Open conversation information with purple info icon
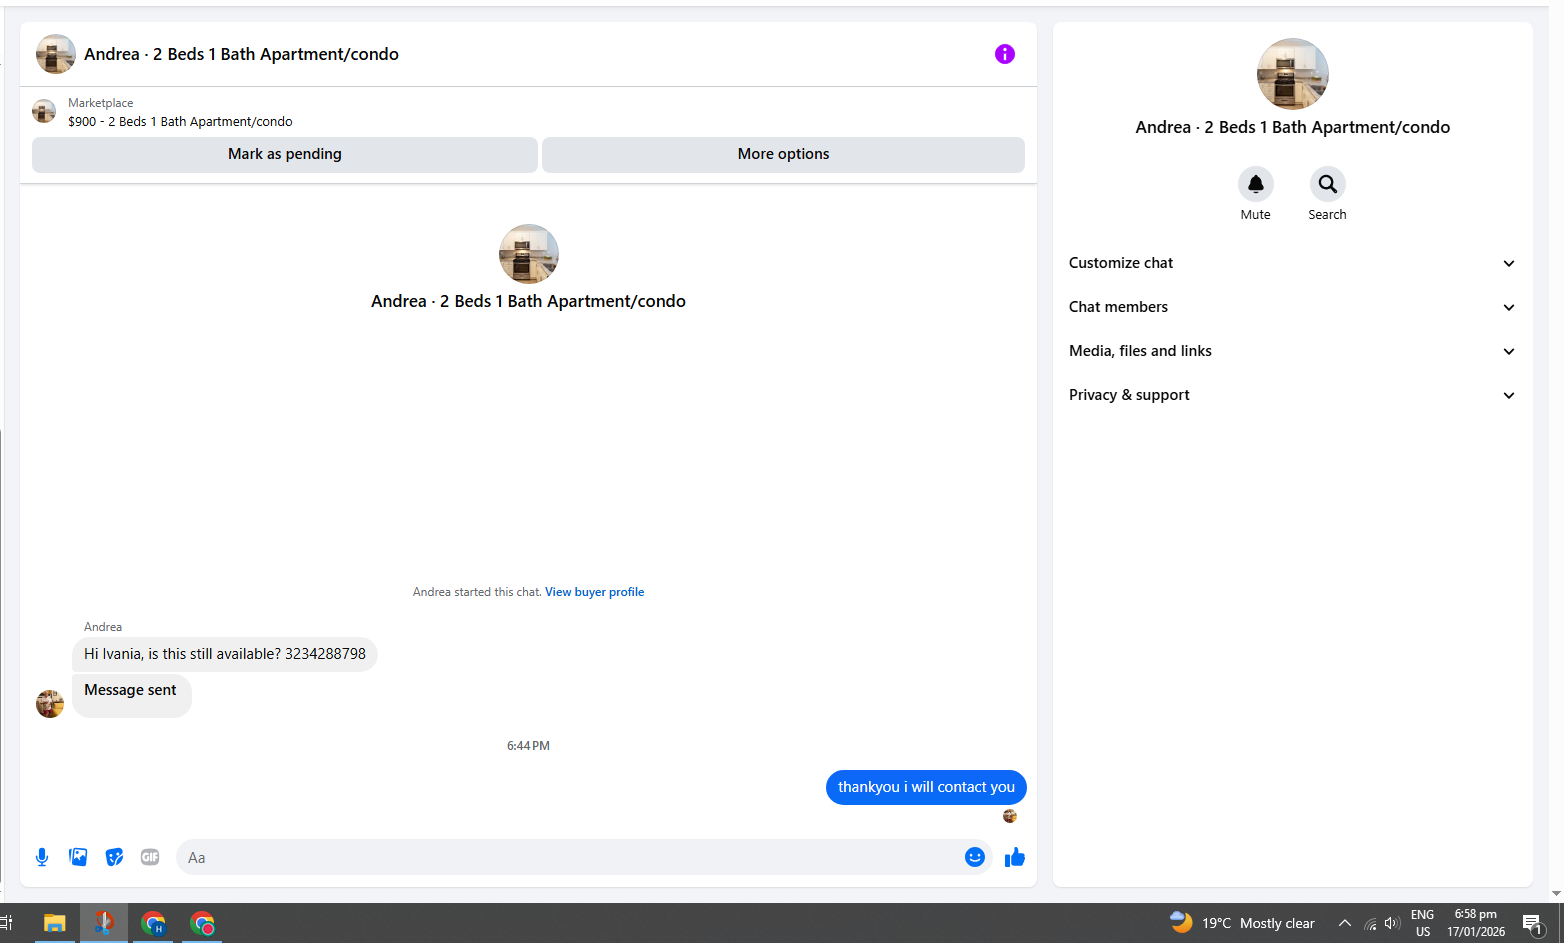This screenshot has width=1564, height=943. click(x=1005, y=54)
